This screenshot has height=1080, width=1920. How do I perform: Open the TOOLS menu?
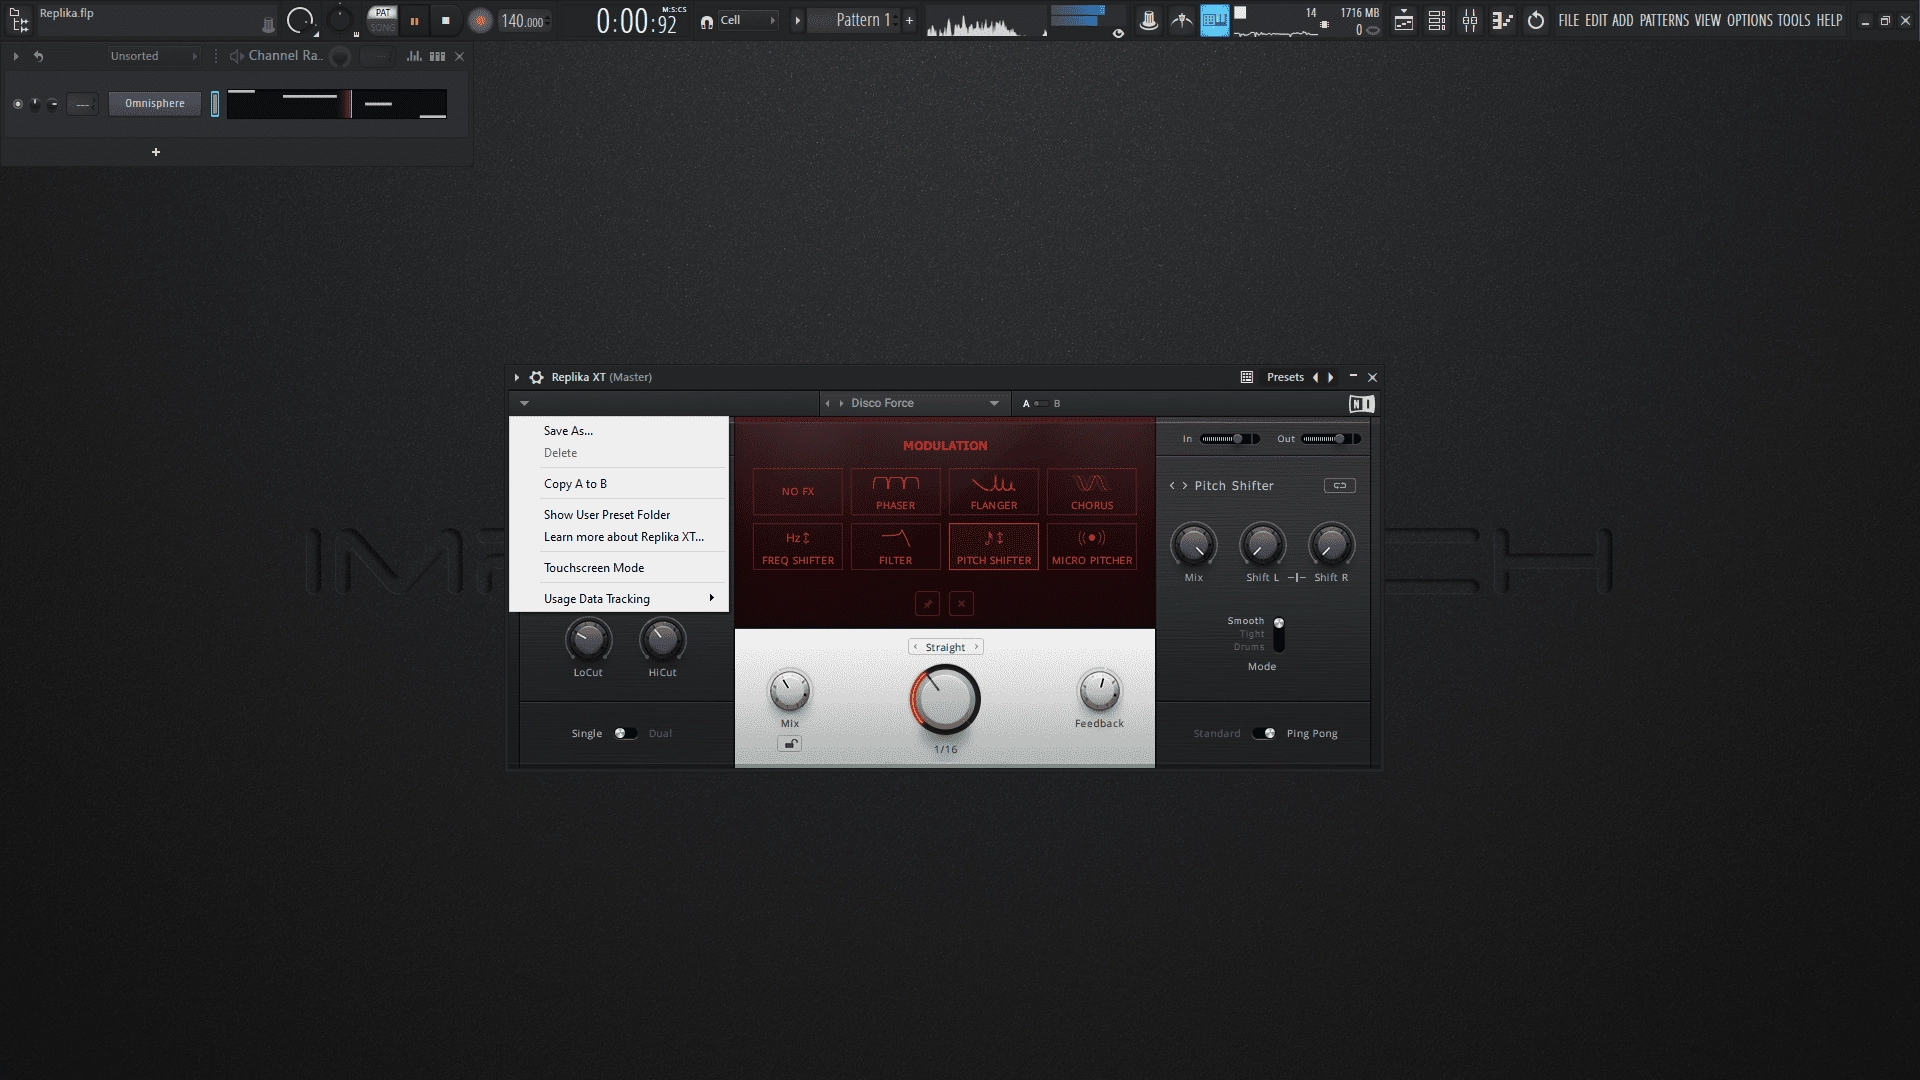[x=1794, y=20]
